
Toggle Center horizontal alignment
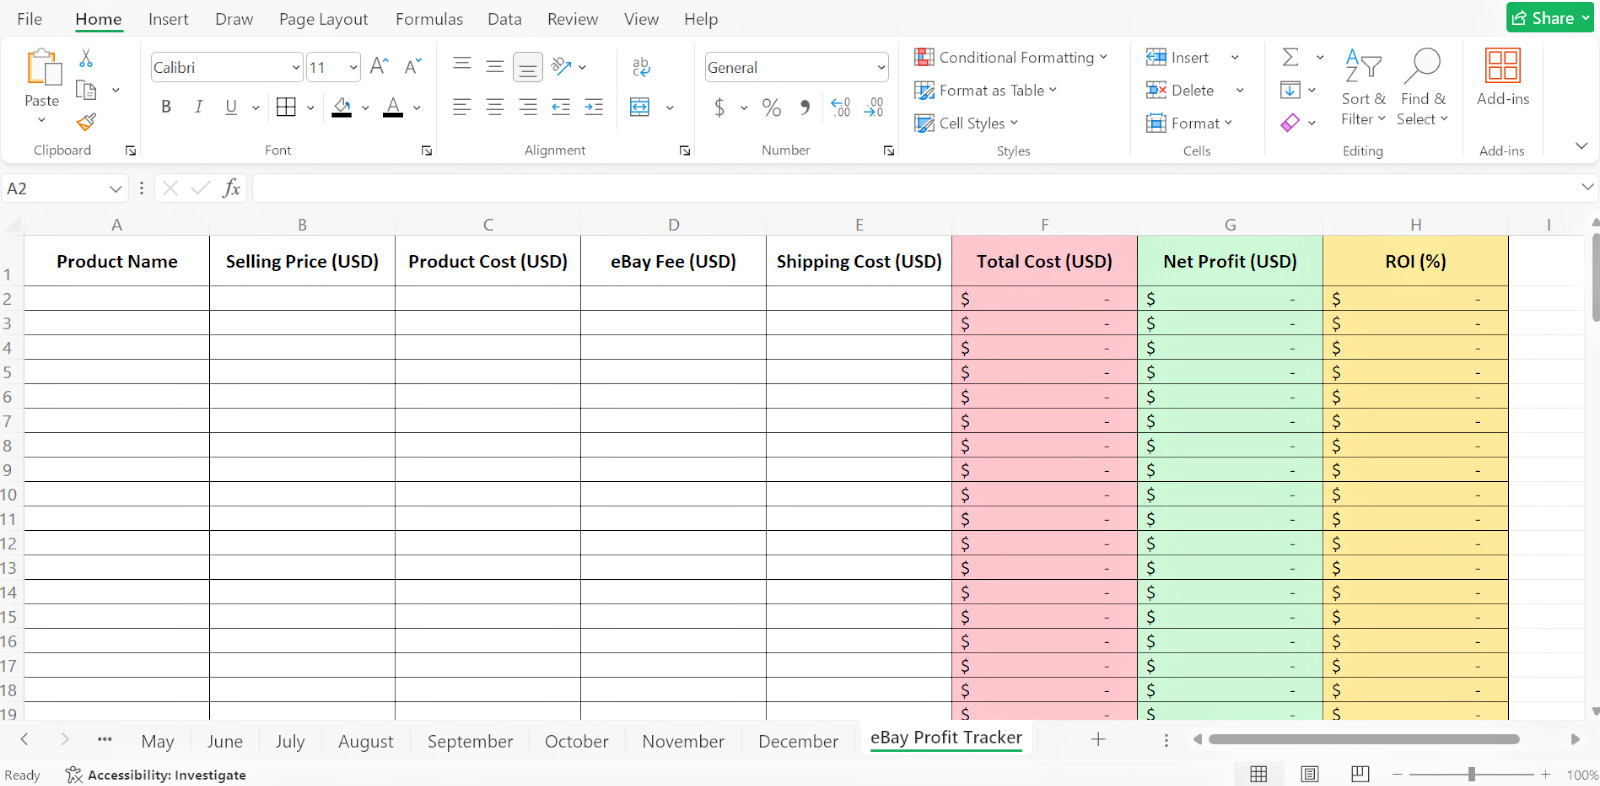tap(495, 107)
